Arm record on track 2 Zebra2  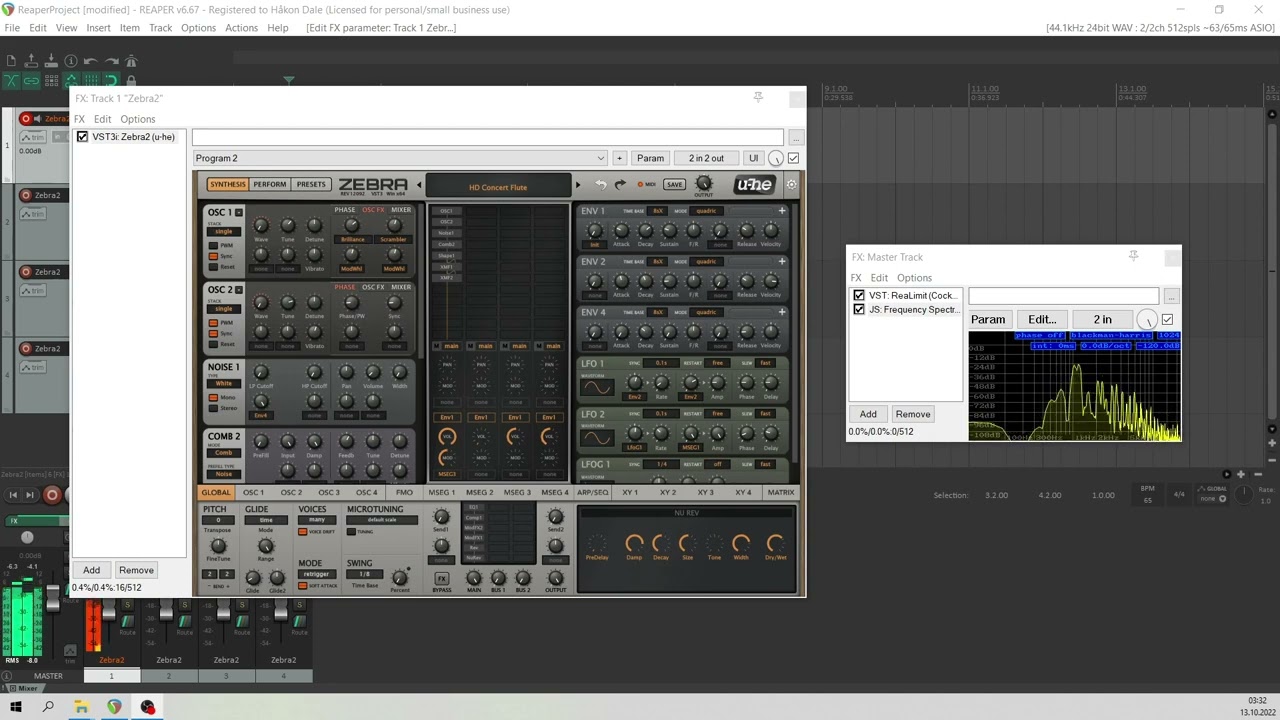(x=26, y=196)
